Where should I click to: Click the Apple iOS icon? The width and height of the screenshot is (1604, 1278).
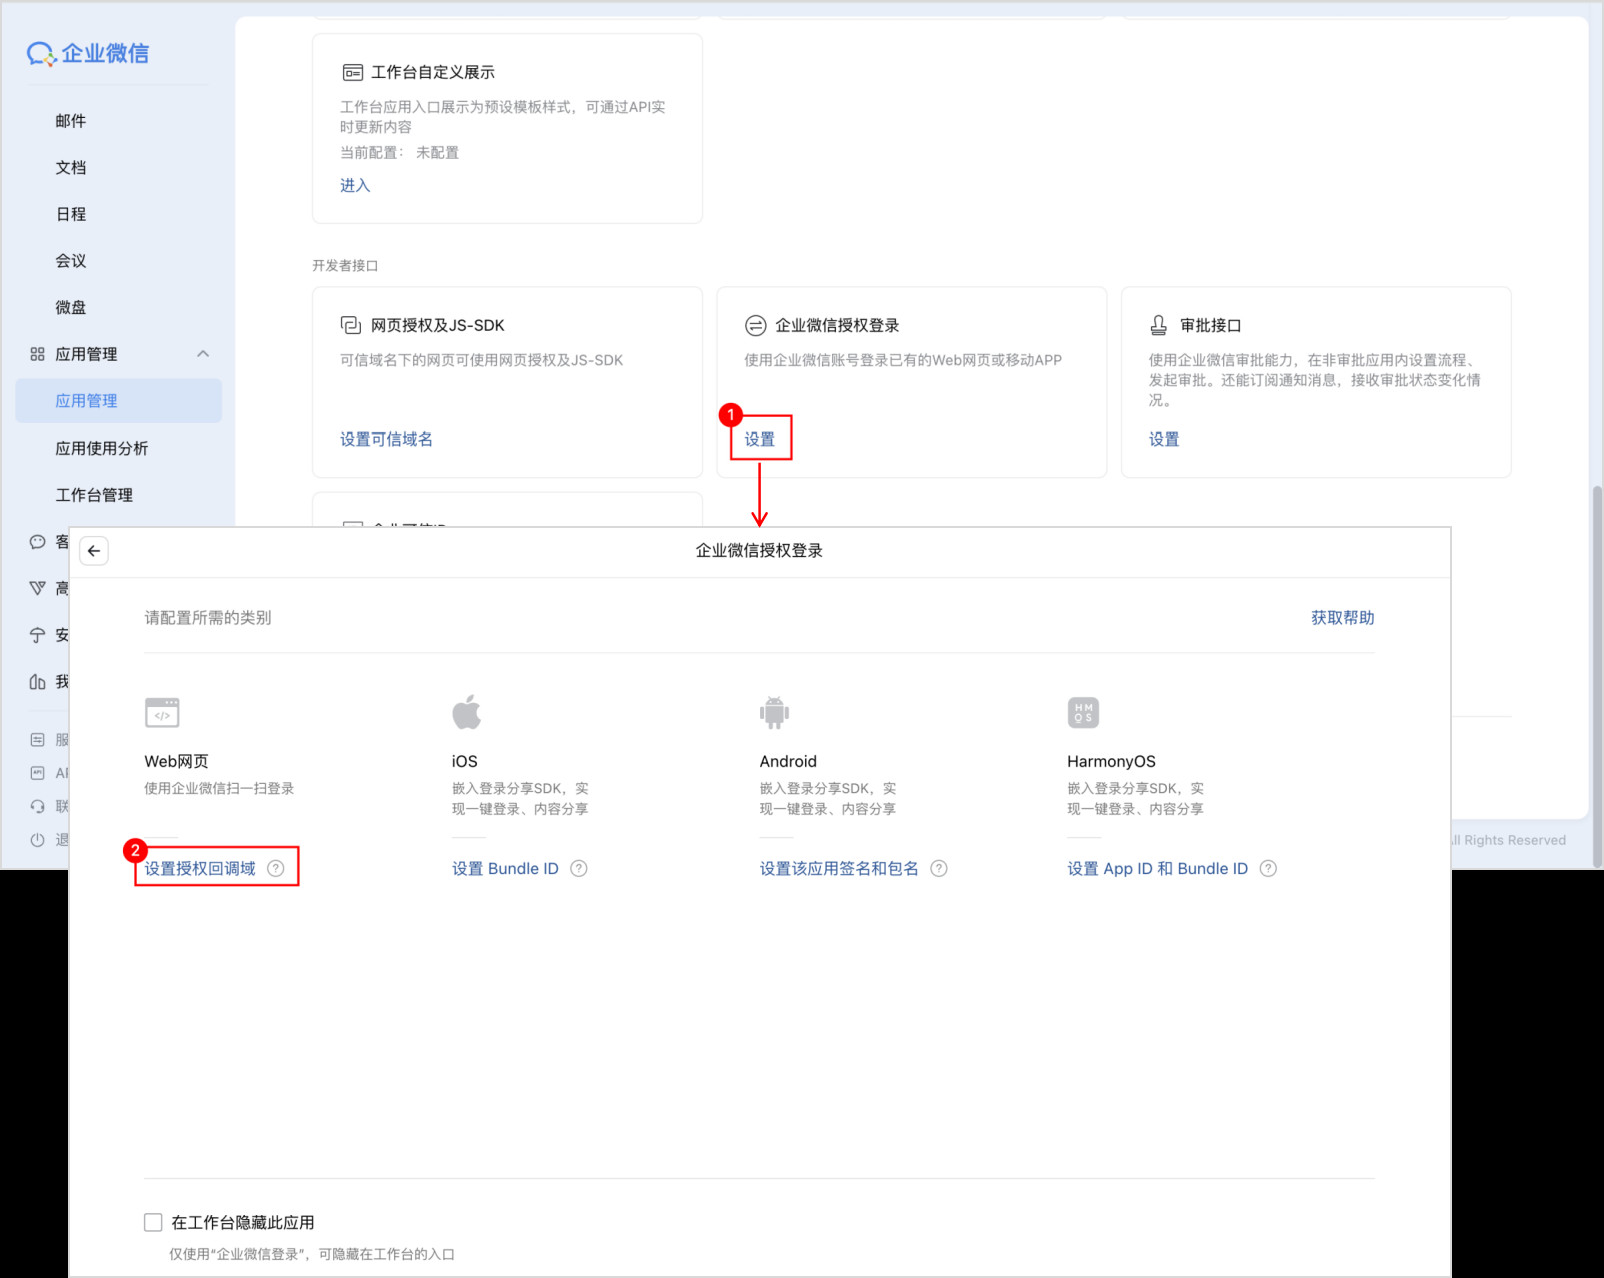pos(466,712)
